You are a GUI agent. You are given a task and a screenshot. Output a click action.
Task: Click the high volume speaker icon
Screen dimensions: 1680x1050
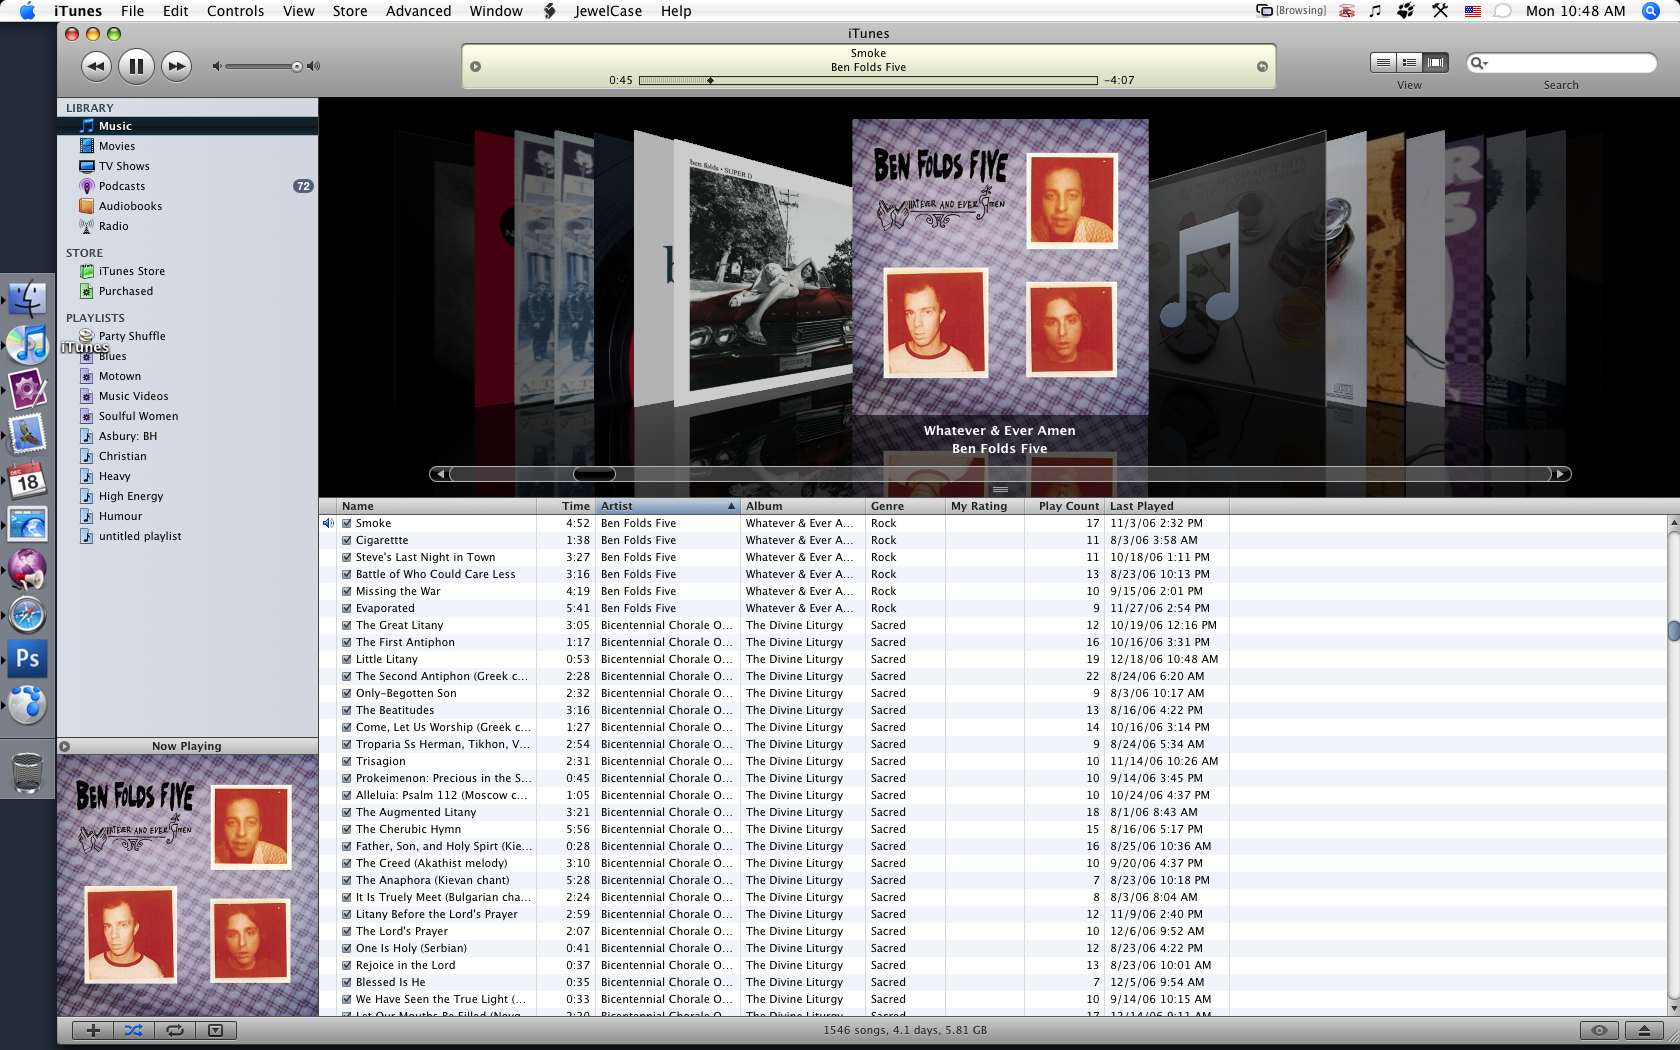coord(313,67)
